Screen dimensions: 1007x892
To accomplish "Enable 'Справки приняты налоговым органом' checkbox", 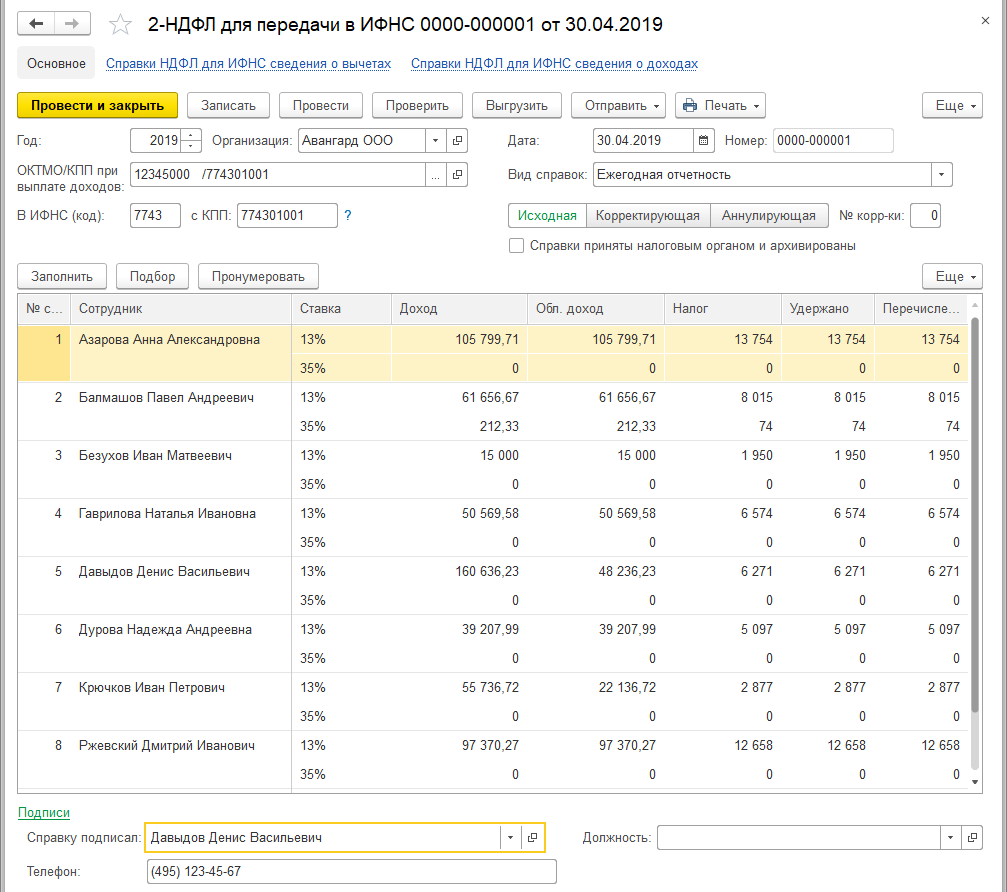I will pyautogui.click(x=517, y=246).
